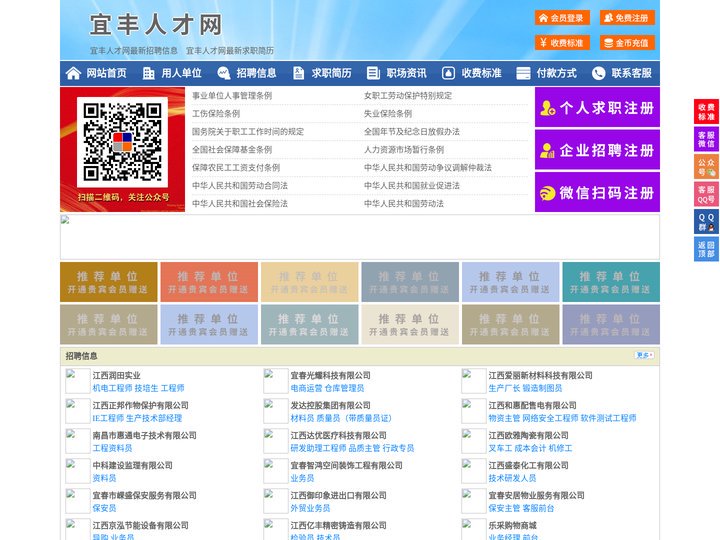
Task: Open the 失业保险条例 link
Action: tap(388, 113)
